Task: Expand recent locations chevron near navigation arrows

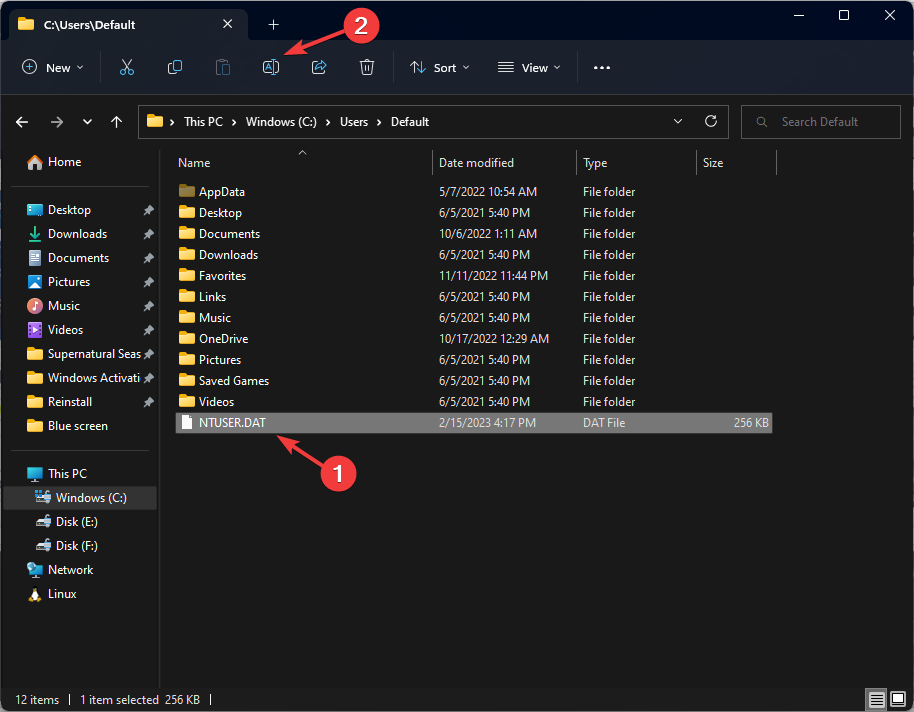Action: tap(87, 122)
